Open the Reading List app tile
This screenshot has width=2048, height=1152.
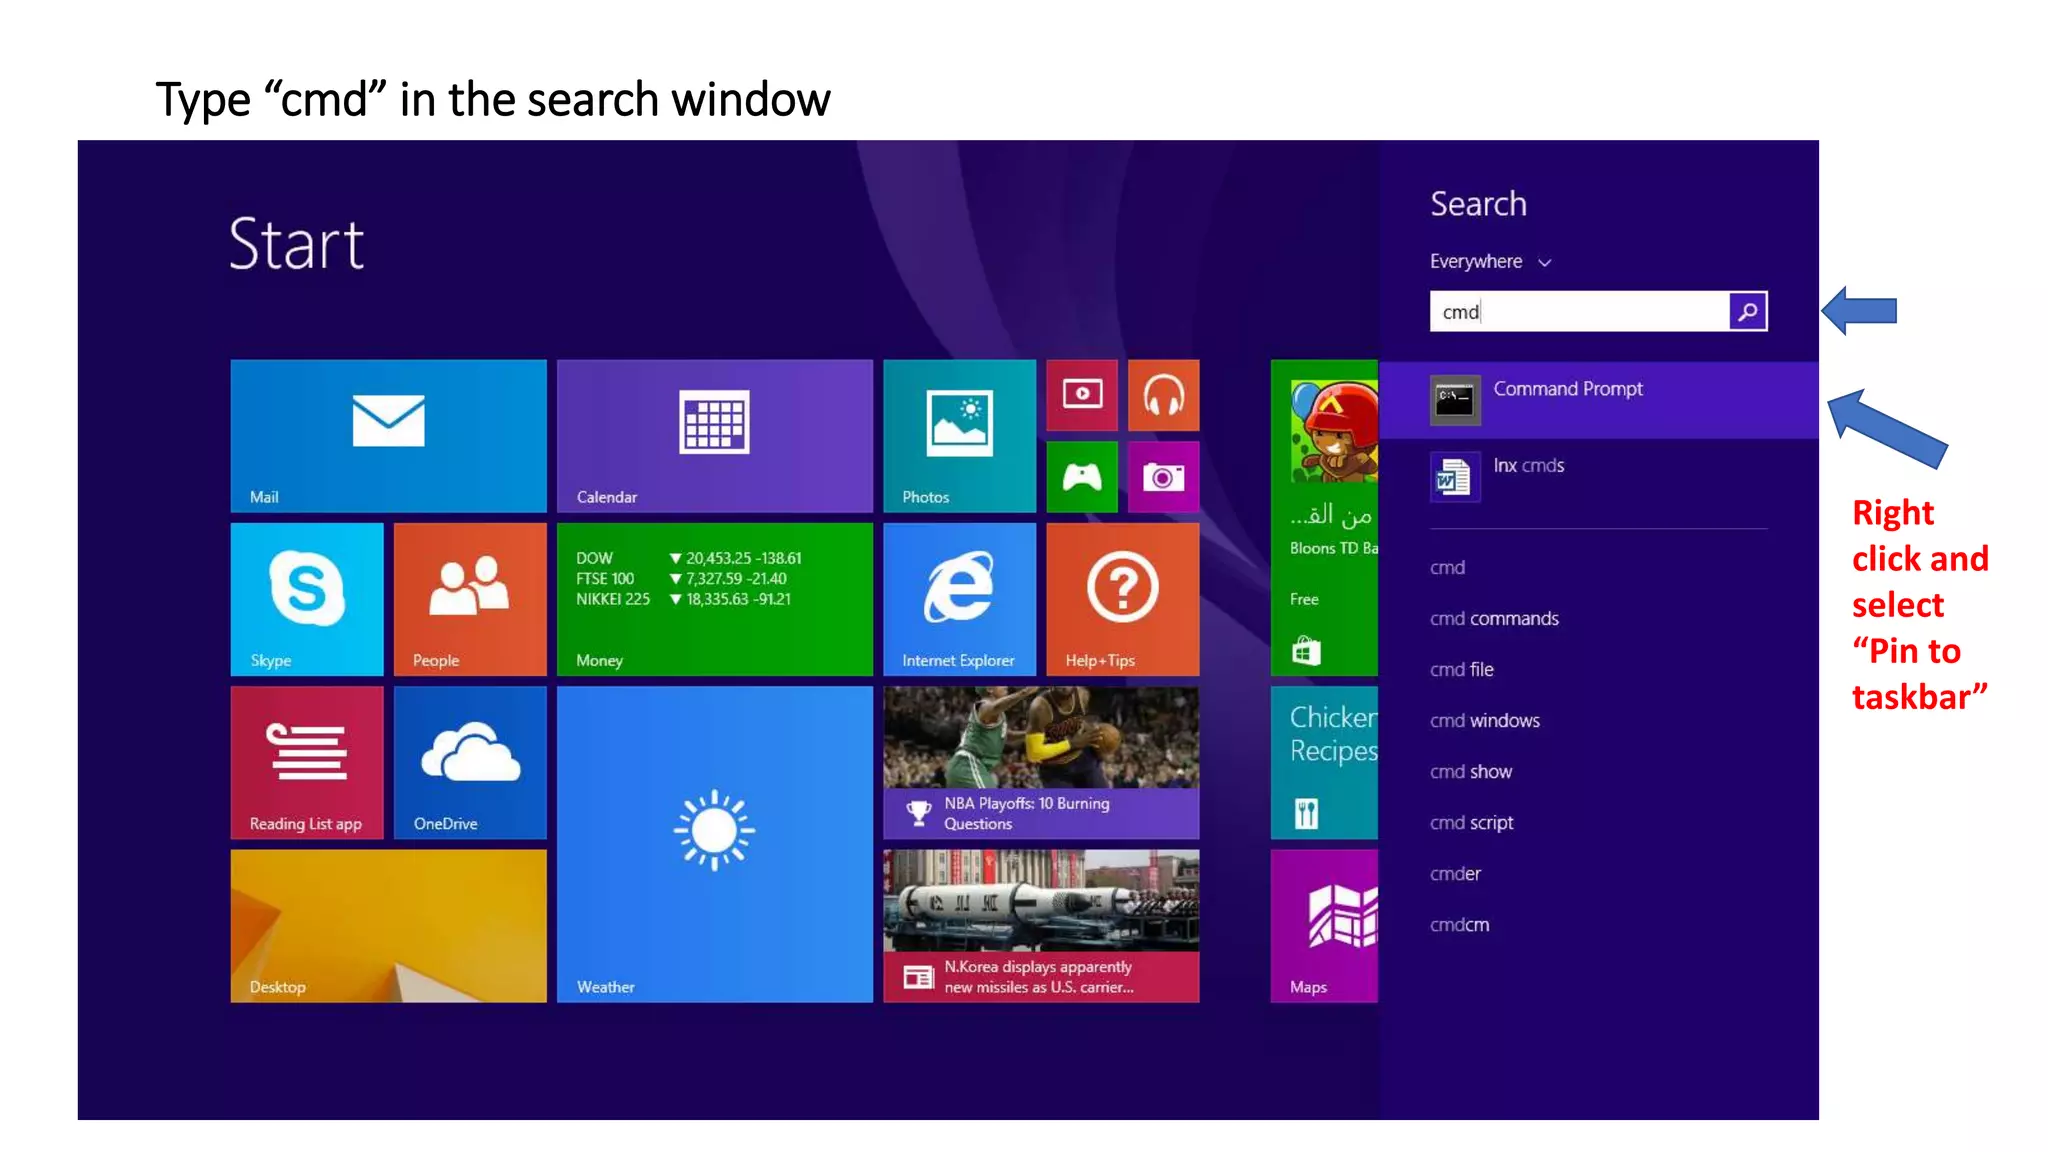tap(307, 762)
